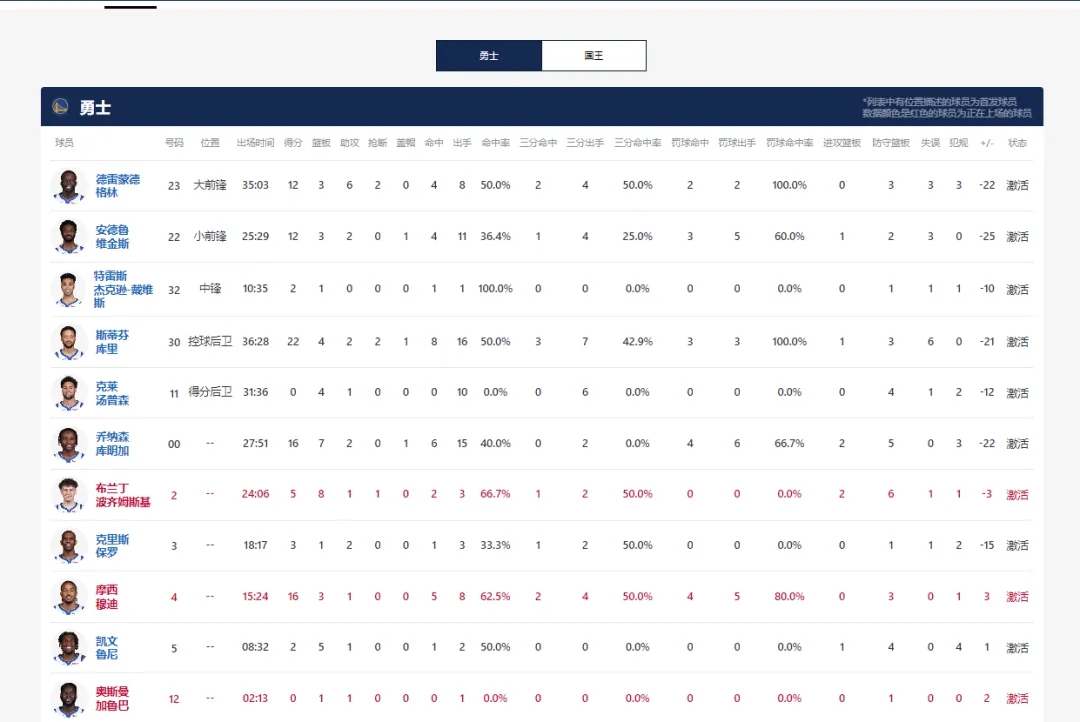The height and width of the screenshot is (722, 1080).
Task: Switch to the 国王 tab
Action: [594, 56]
